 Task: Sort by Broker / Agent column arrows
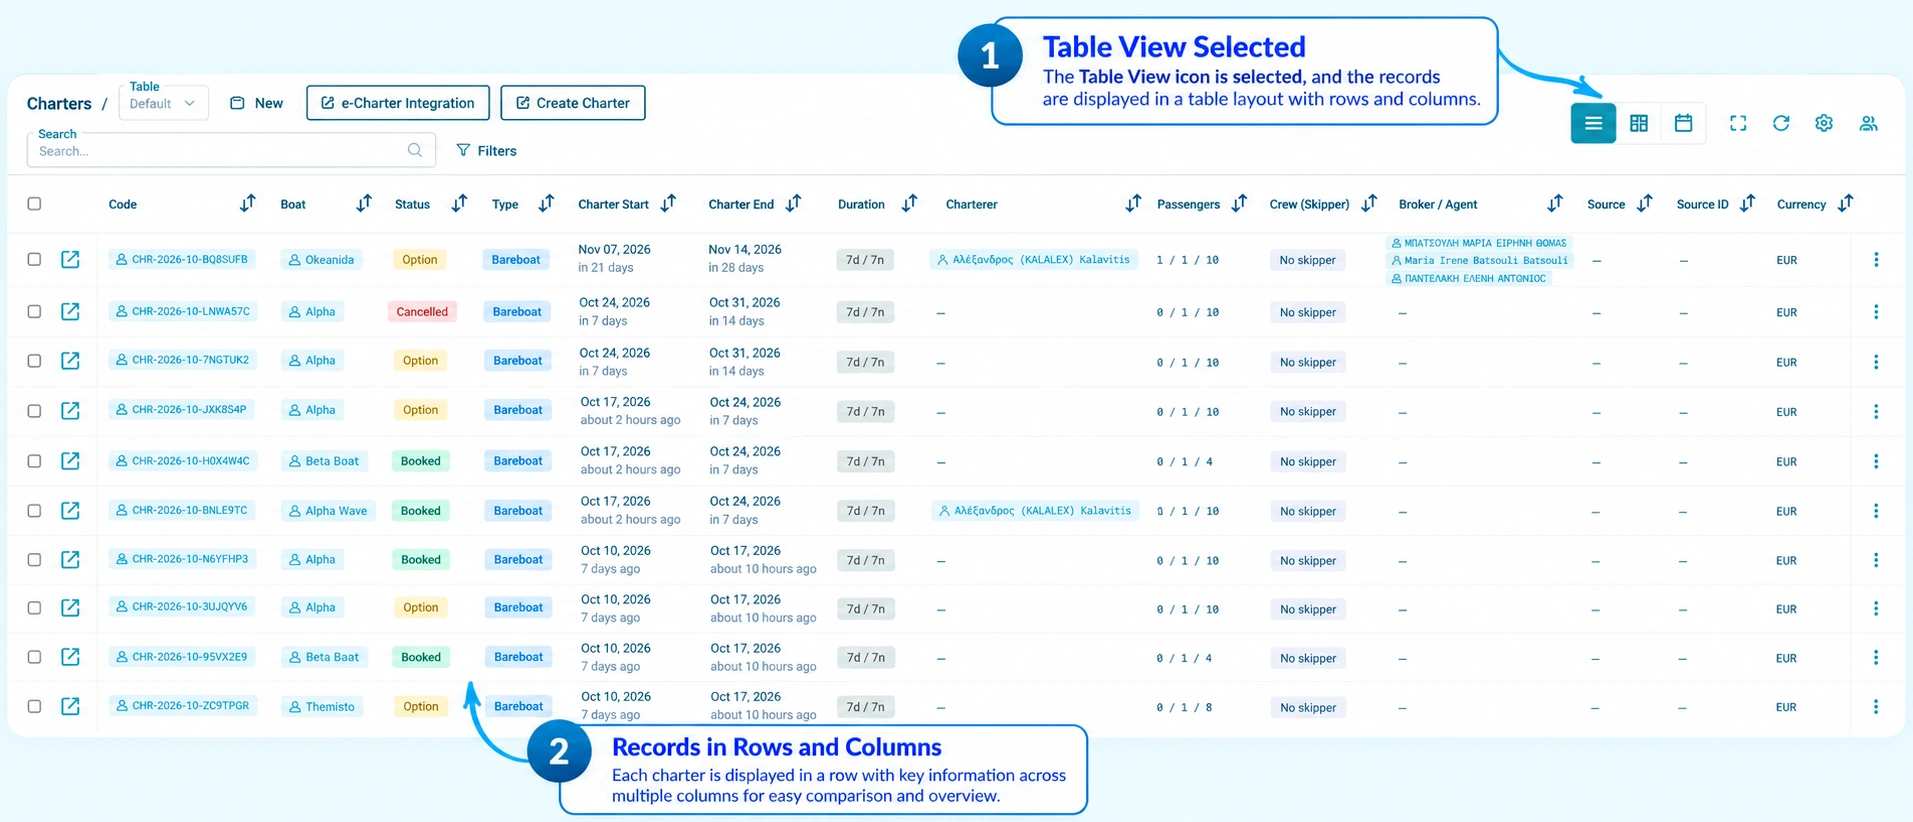[1554, 203]
